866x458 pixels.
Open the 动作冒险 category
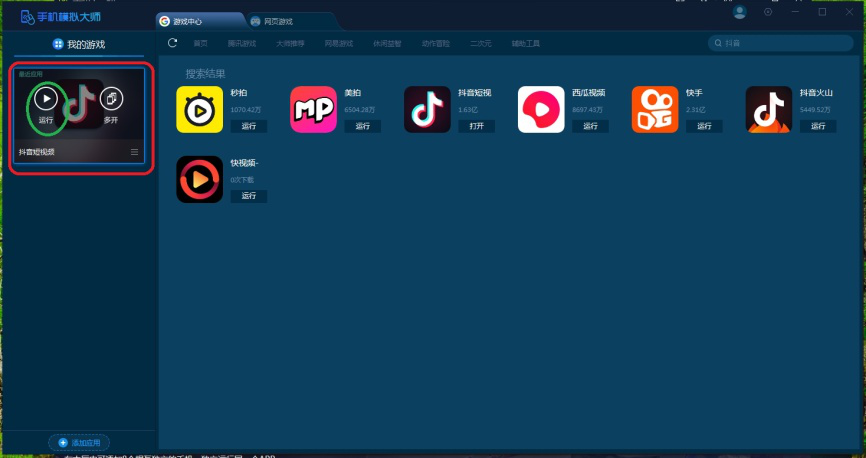(436, 43)
